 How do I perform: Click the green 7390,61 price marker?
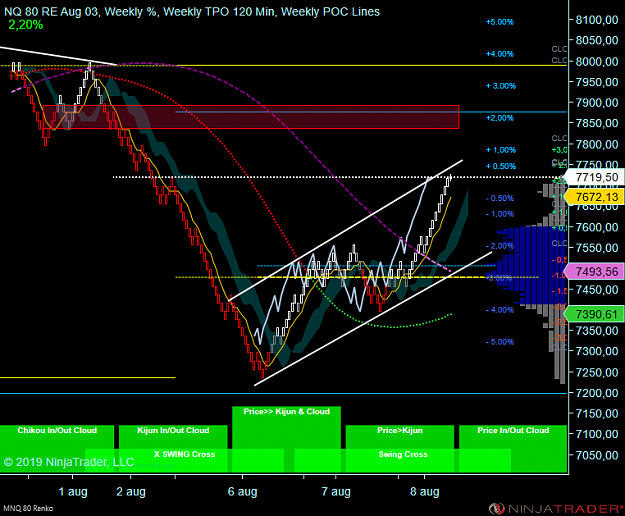click(x=596, y=314)
